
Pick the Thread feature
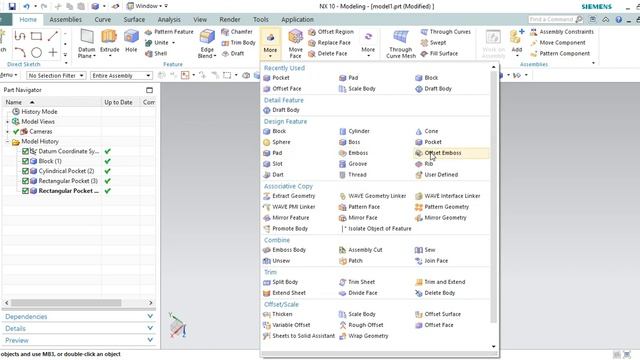coord(353,175)
